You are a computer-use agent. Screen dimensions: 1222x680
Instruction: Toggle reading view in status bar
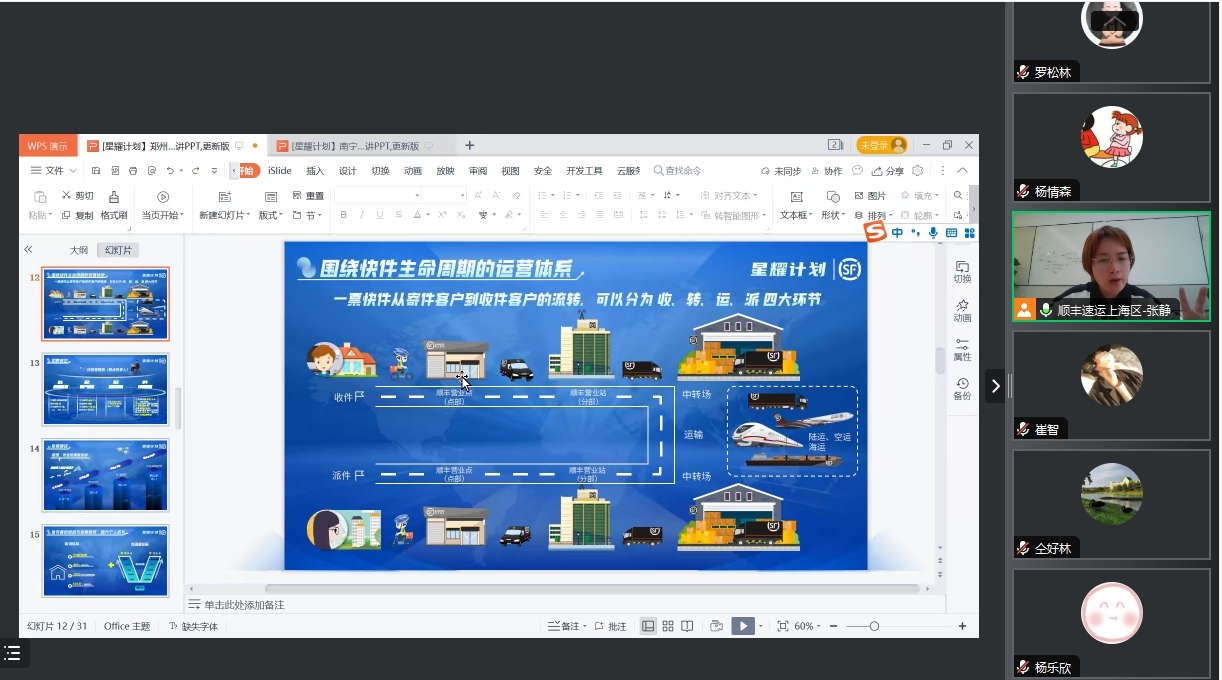(687, 626)
